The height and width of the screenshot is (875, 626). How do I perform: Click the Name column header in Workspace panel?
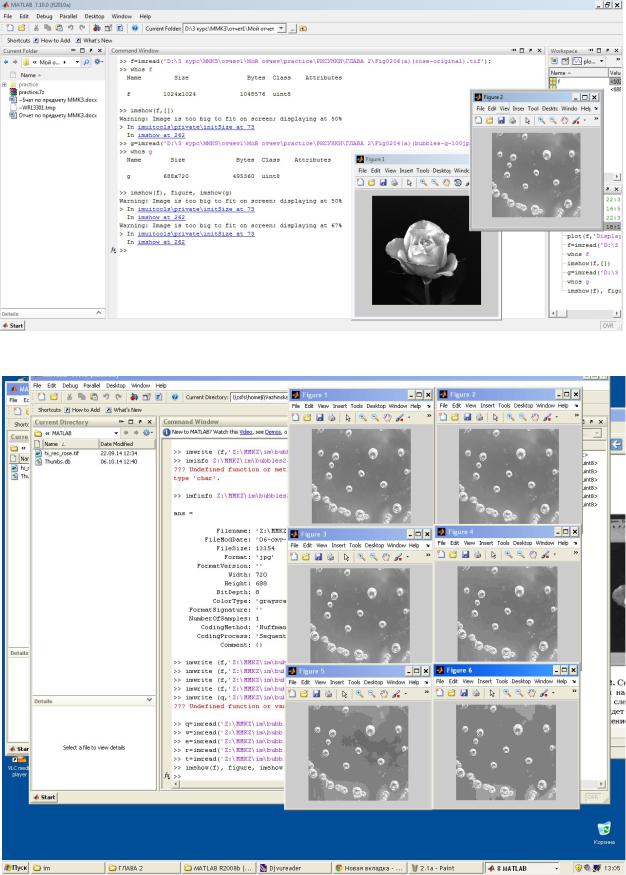tap(577, 73)
